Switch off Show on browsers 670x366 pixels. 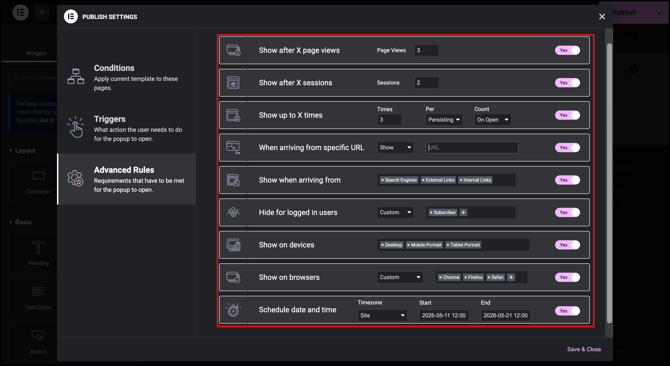pos(567,277)
